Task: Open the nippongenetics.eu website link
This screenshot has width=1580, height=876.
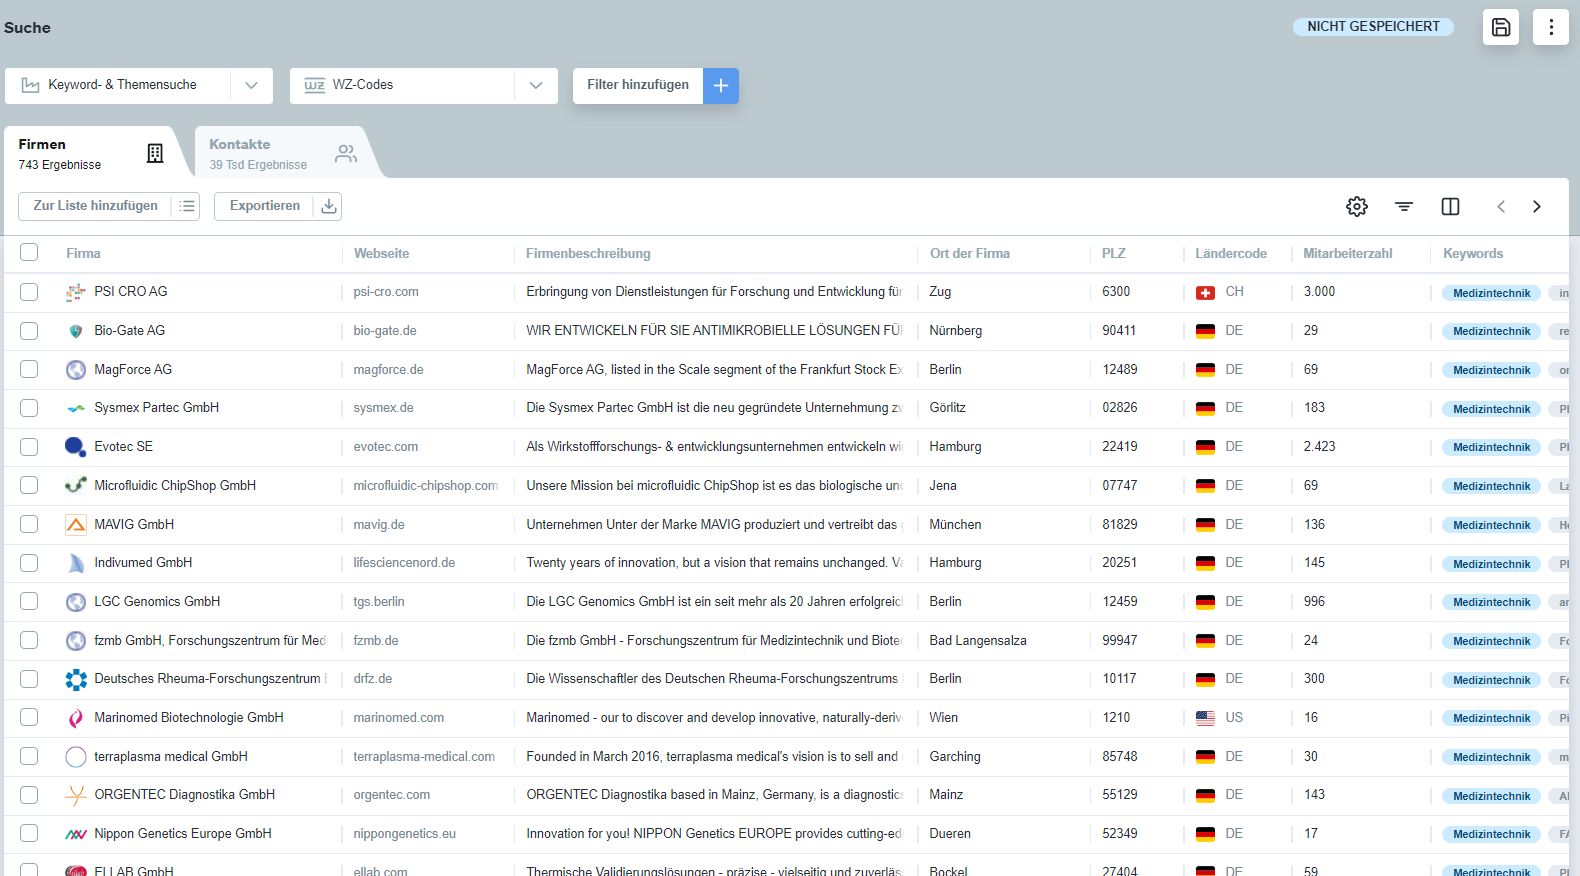Action: pos(404,834)
